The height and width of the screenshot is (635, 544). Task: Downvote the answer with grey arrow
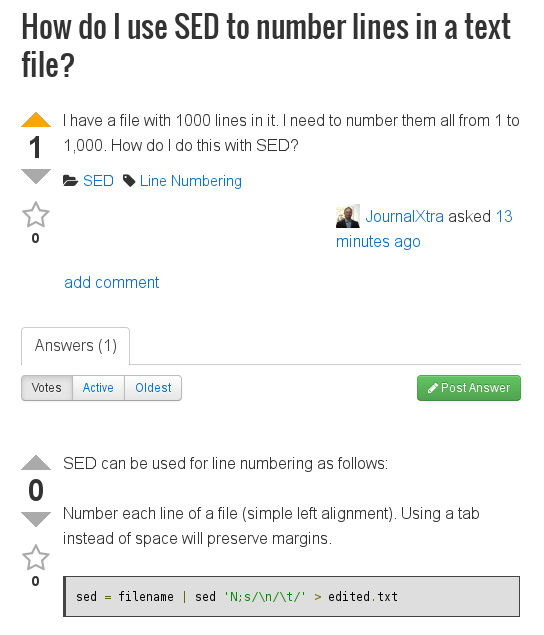point(36,520)
